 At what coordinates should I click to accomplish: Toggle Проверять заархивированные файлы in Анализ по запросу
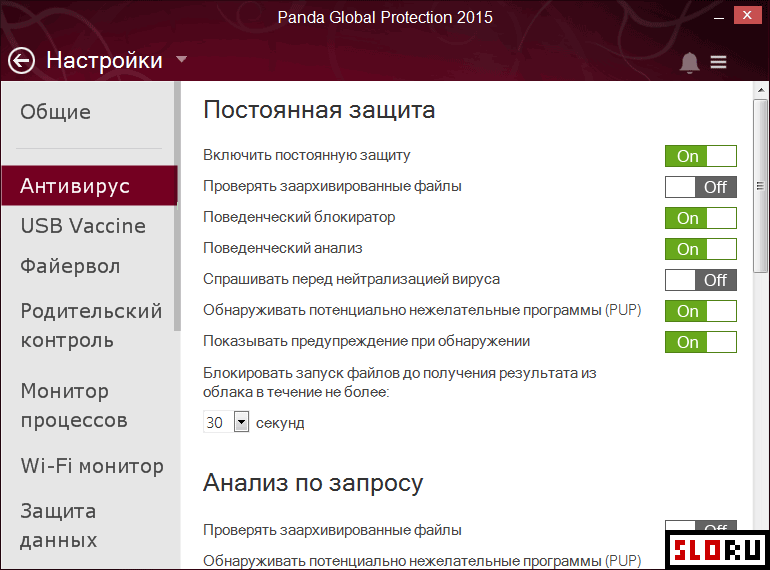click(700, 525)
